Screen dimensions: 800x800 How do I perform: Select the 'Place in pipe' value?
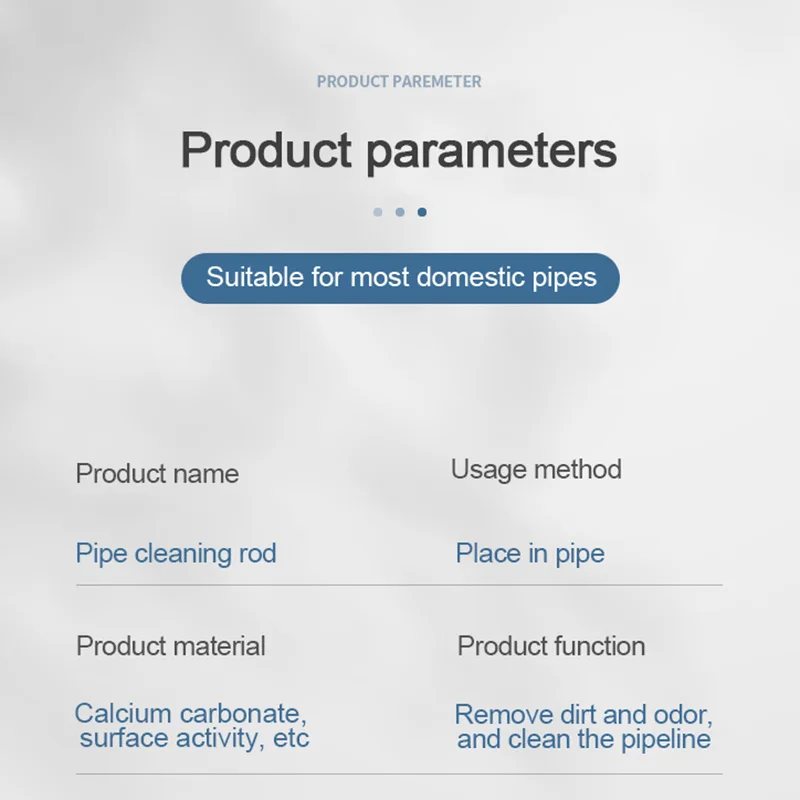pos(530,554)
